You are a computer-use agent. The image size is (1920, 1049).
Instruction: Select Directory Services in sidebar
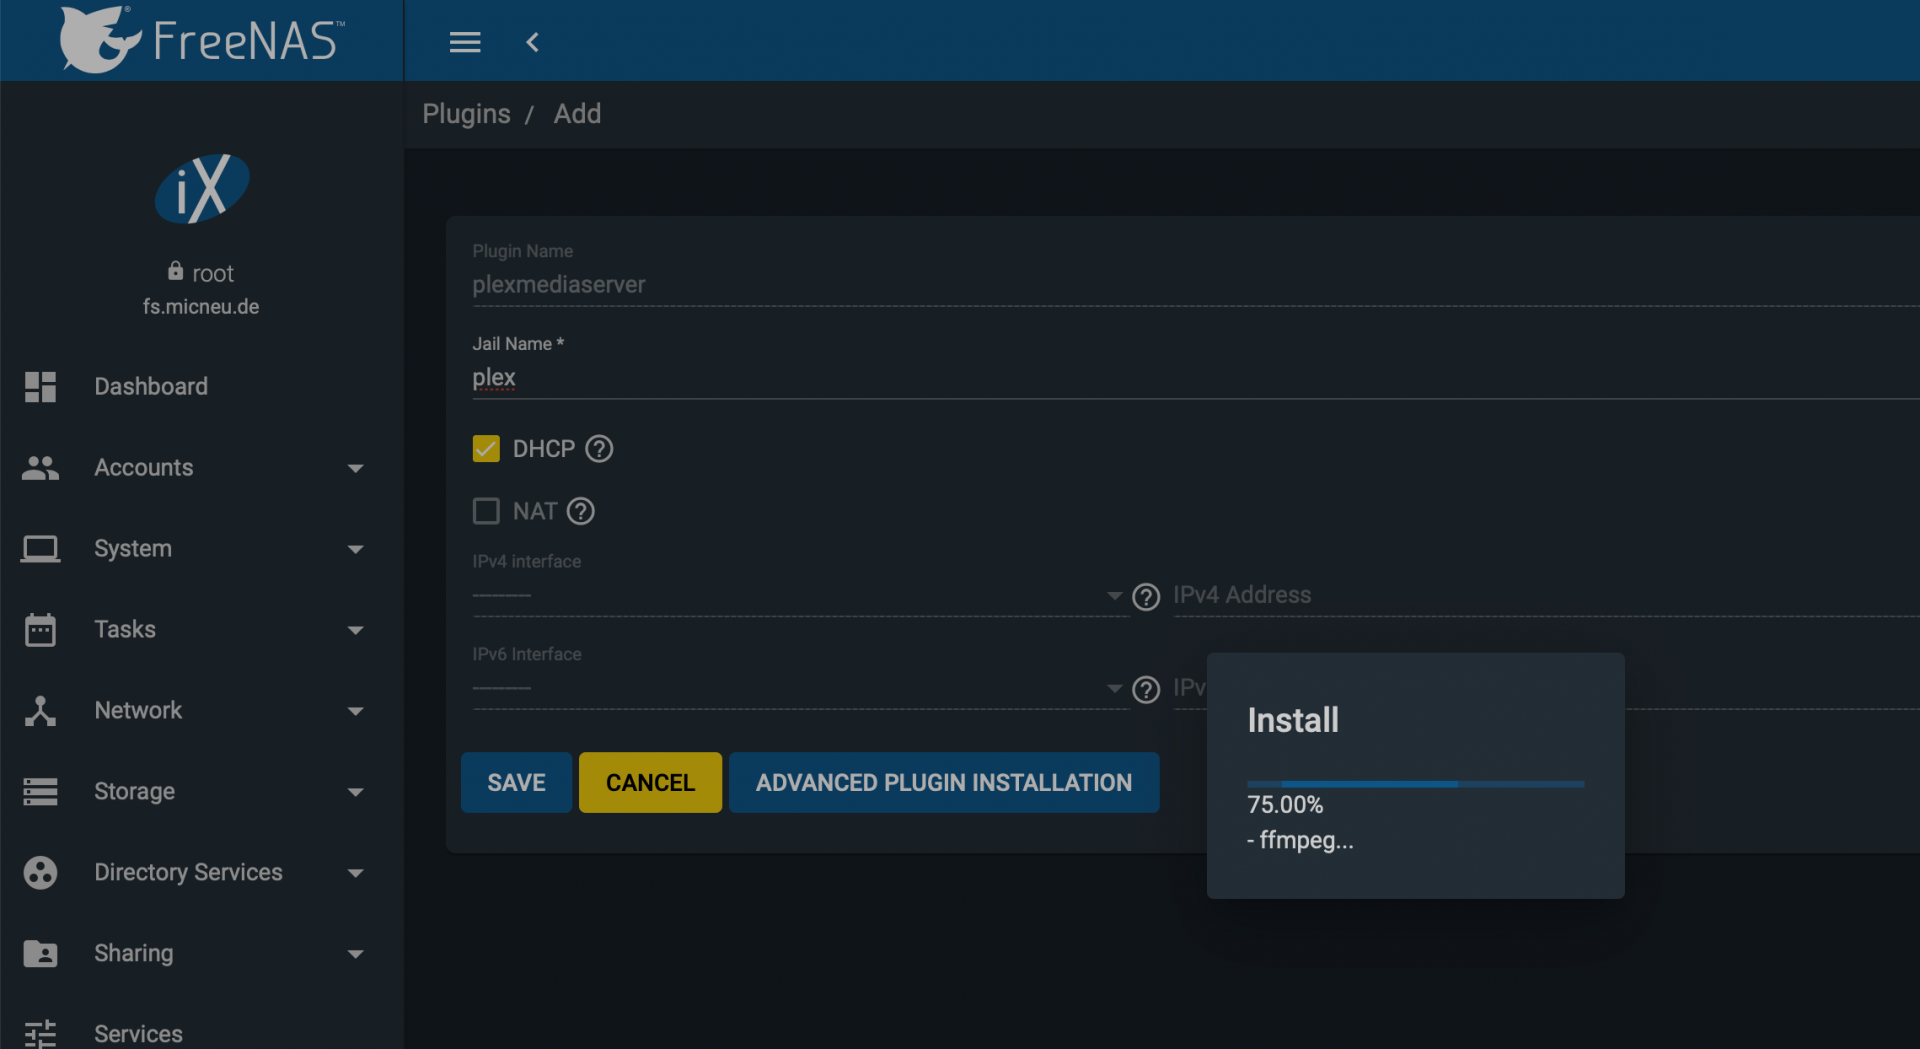point(188,872)
